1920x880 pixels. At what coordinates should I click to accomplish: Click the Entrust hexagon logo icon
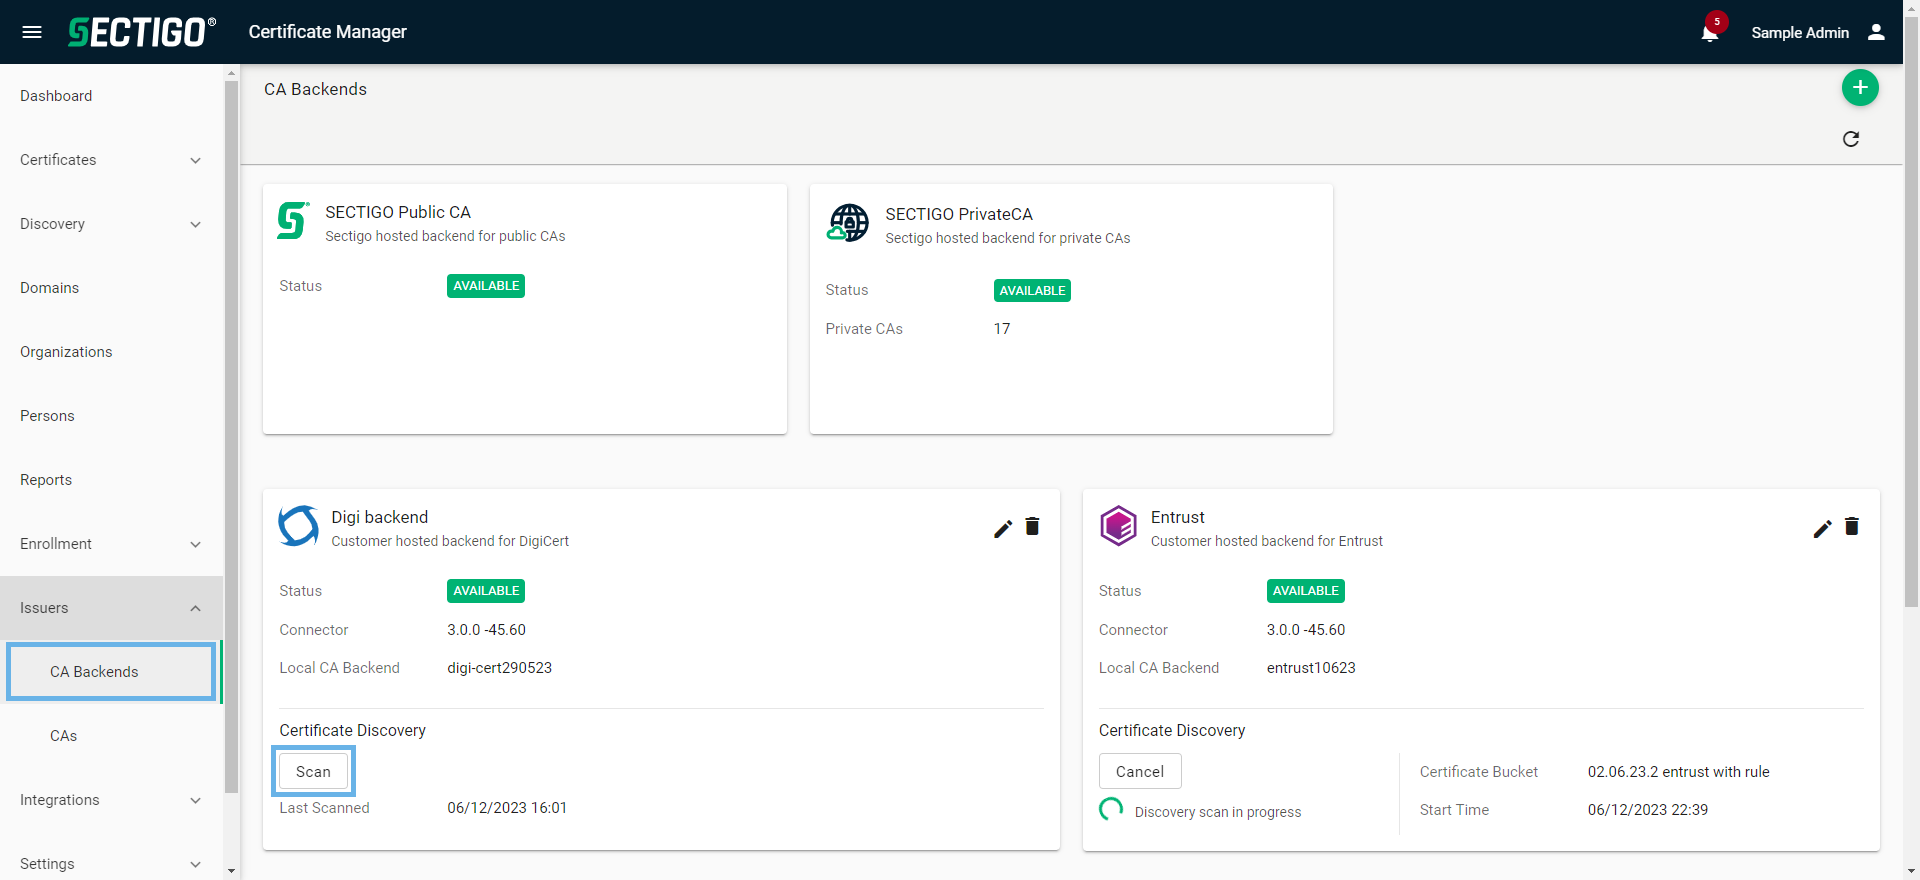1118,525
